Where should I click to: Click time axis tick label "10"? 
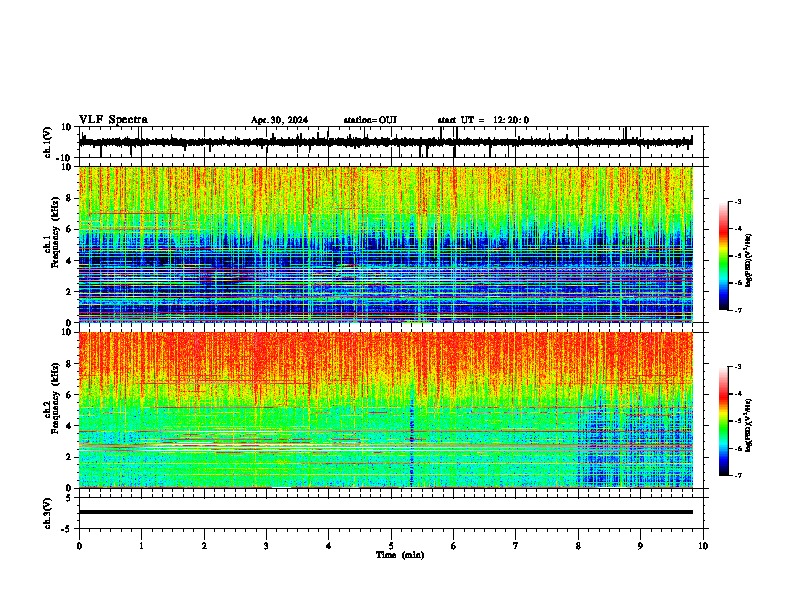703,546
